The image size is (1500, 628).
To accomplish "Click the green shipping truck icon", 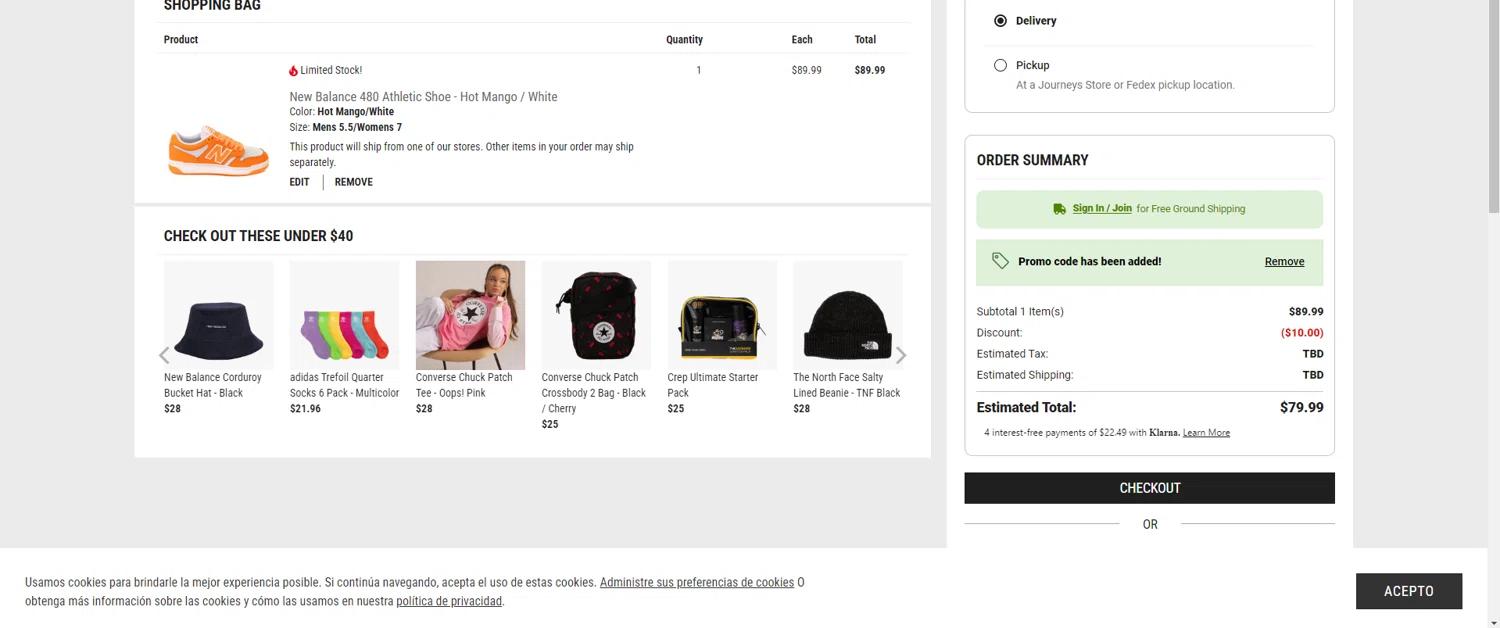I will [1059, 209].
